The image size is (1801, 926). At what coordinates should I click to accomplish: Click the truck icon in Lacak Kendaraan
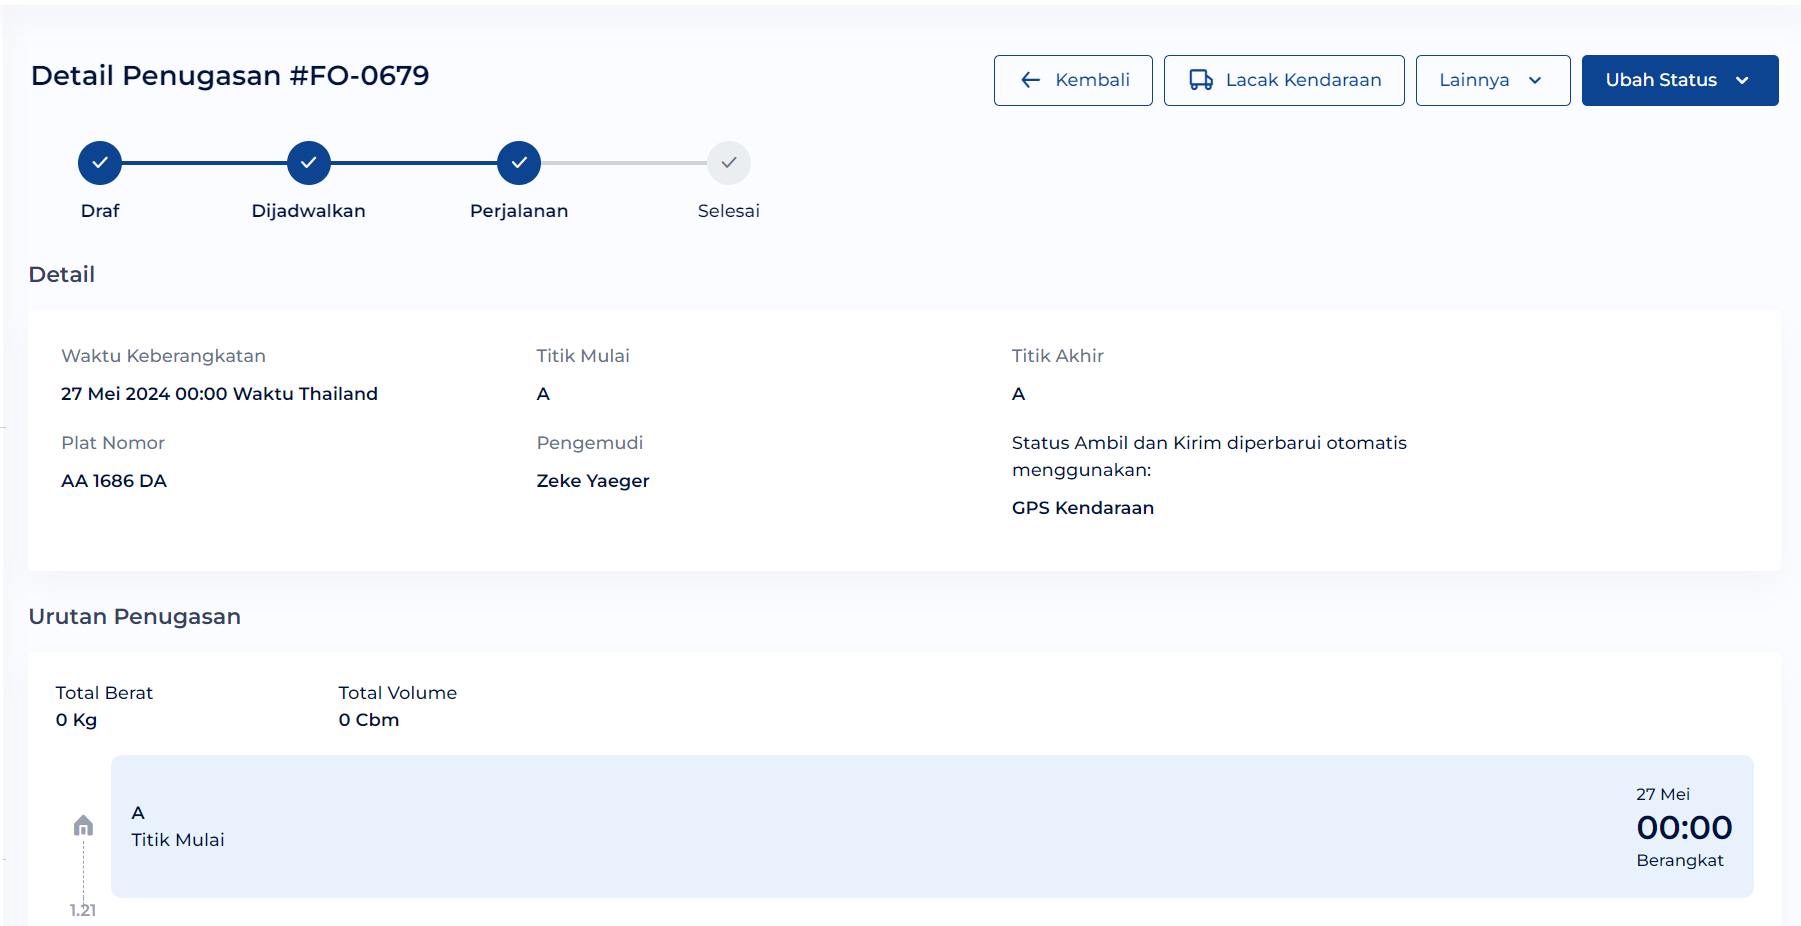[1201, 80]
